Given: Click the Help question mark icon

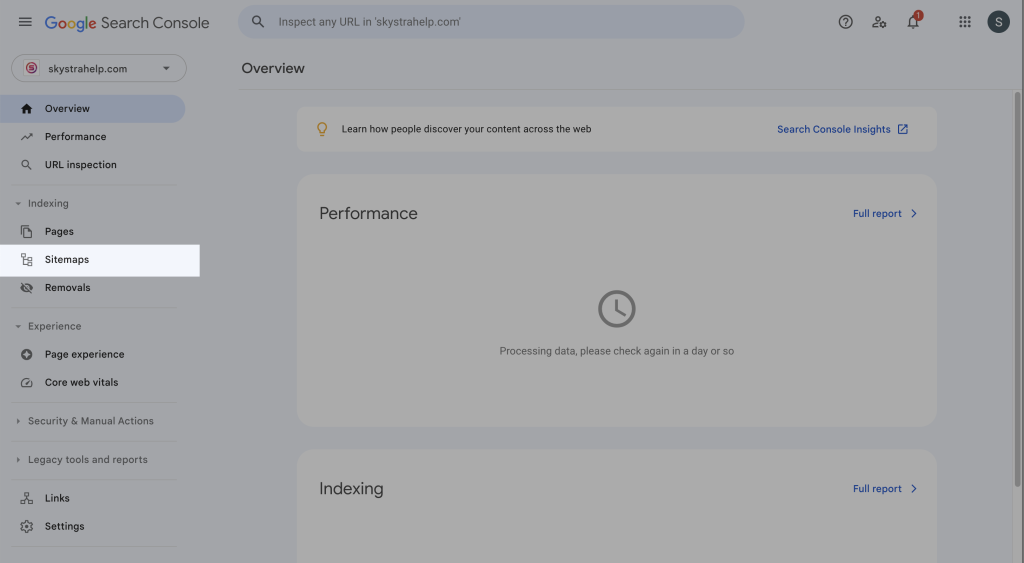Looking at the screenshot, I should click(x=845, y=22).
